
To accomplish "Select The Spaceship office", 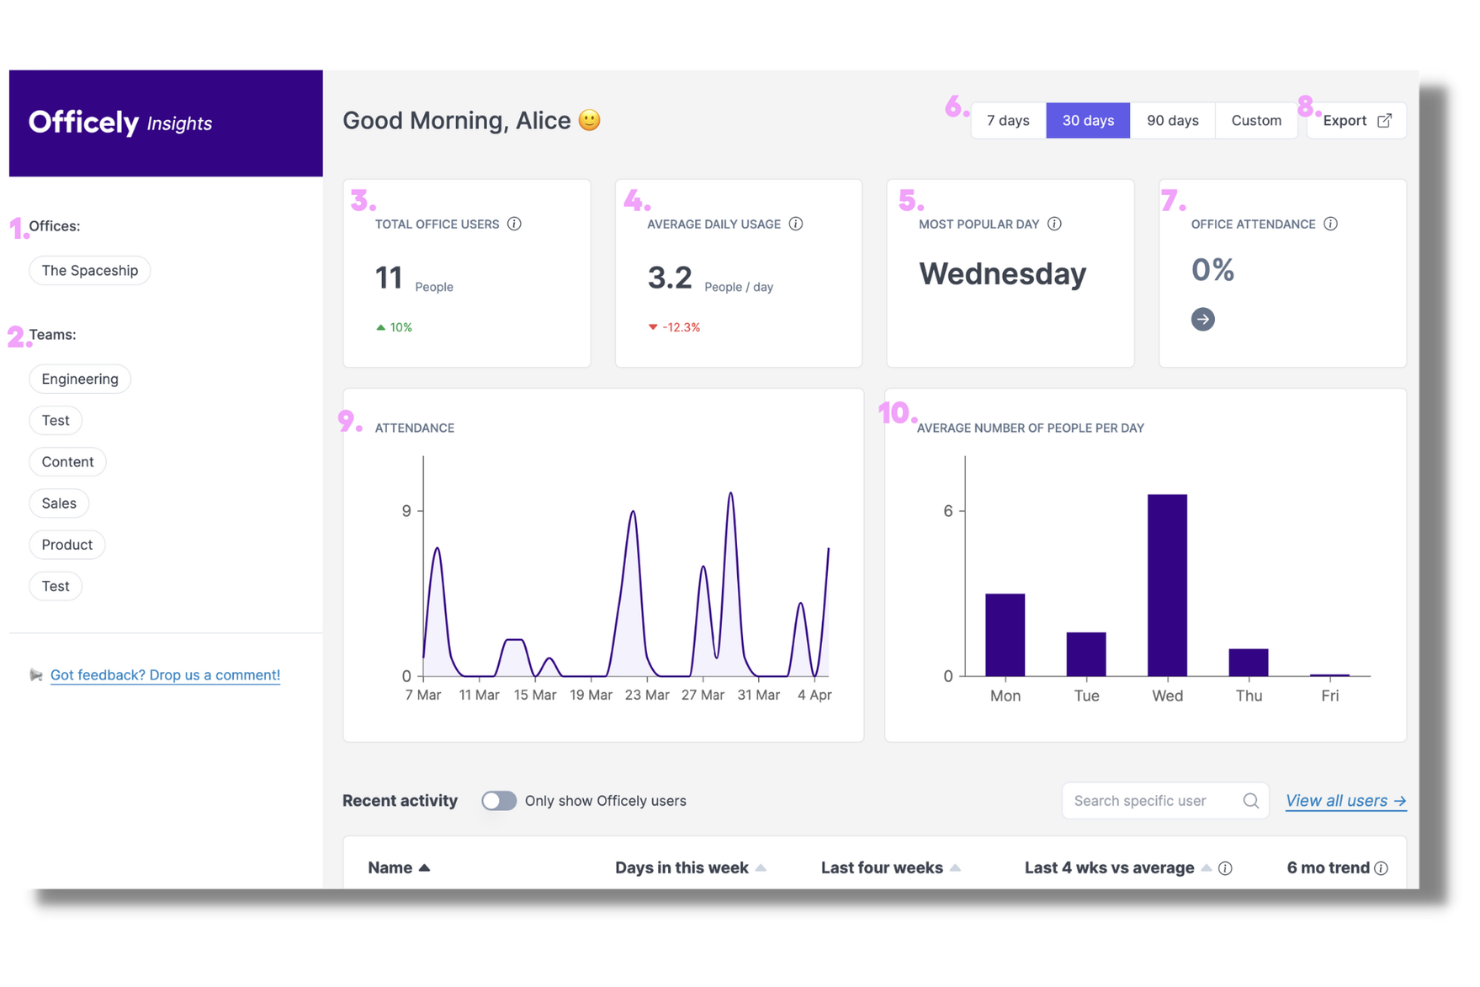I will [89, 270].
